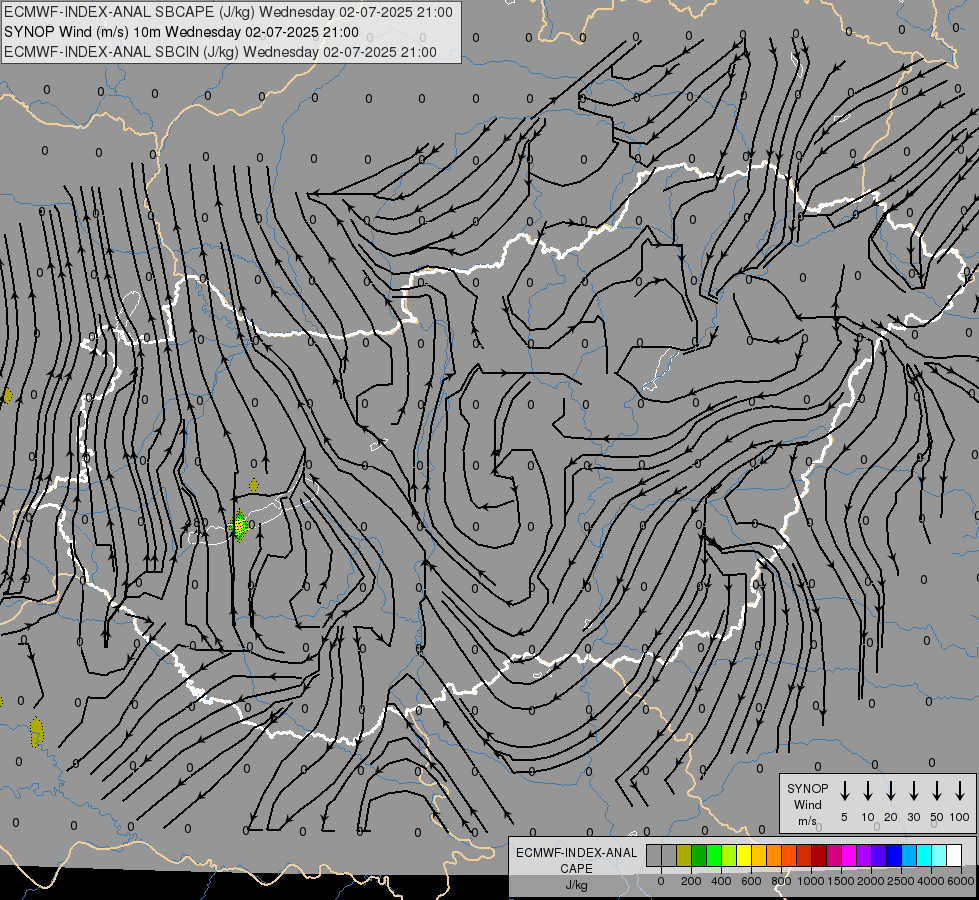The image size is (979, 900).
Task: Click the CAPE word in legend
Action: coord(576,869)
